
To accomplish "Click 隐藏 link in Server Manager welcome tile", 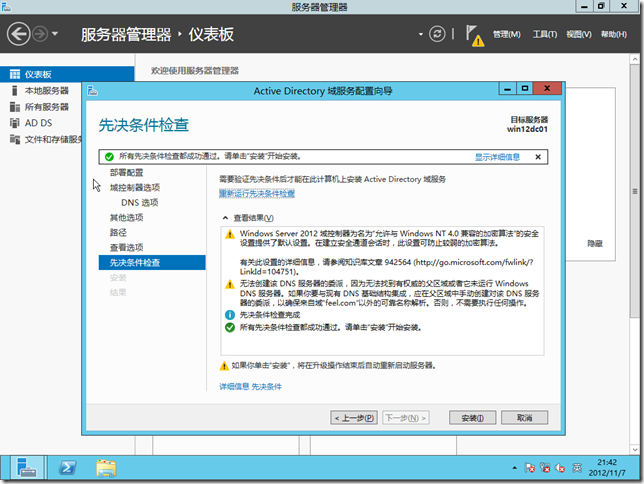I will [x=595, y=244].
